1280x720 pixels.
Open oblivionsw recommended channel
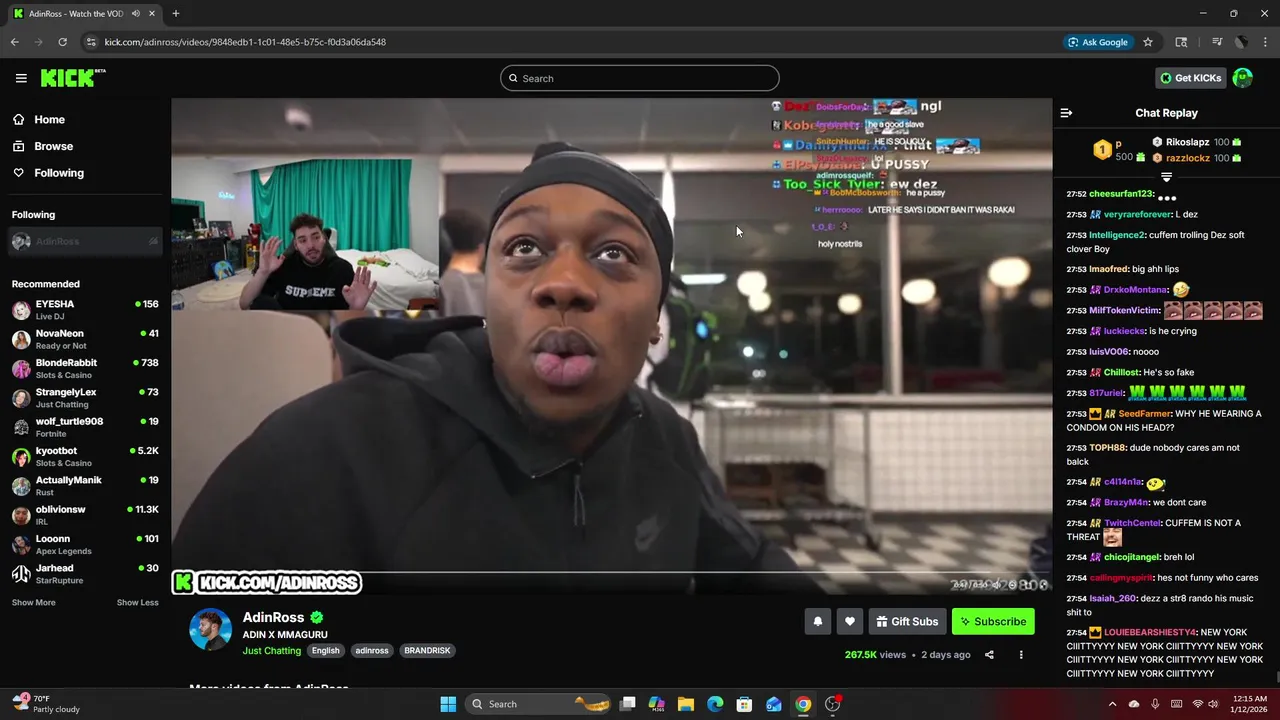tap(85, 515)
